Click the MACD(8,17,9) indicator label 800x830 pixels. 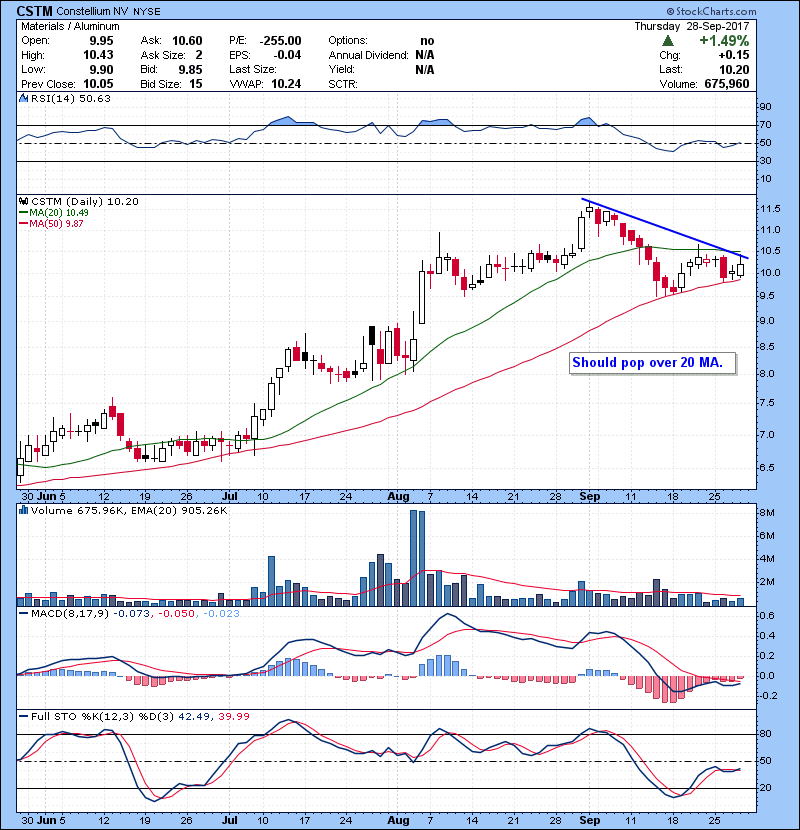(71, 614)
